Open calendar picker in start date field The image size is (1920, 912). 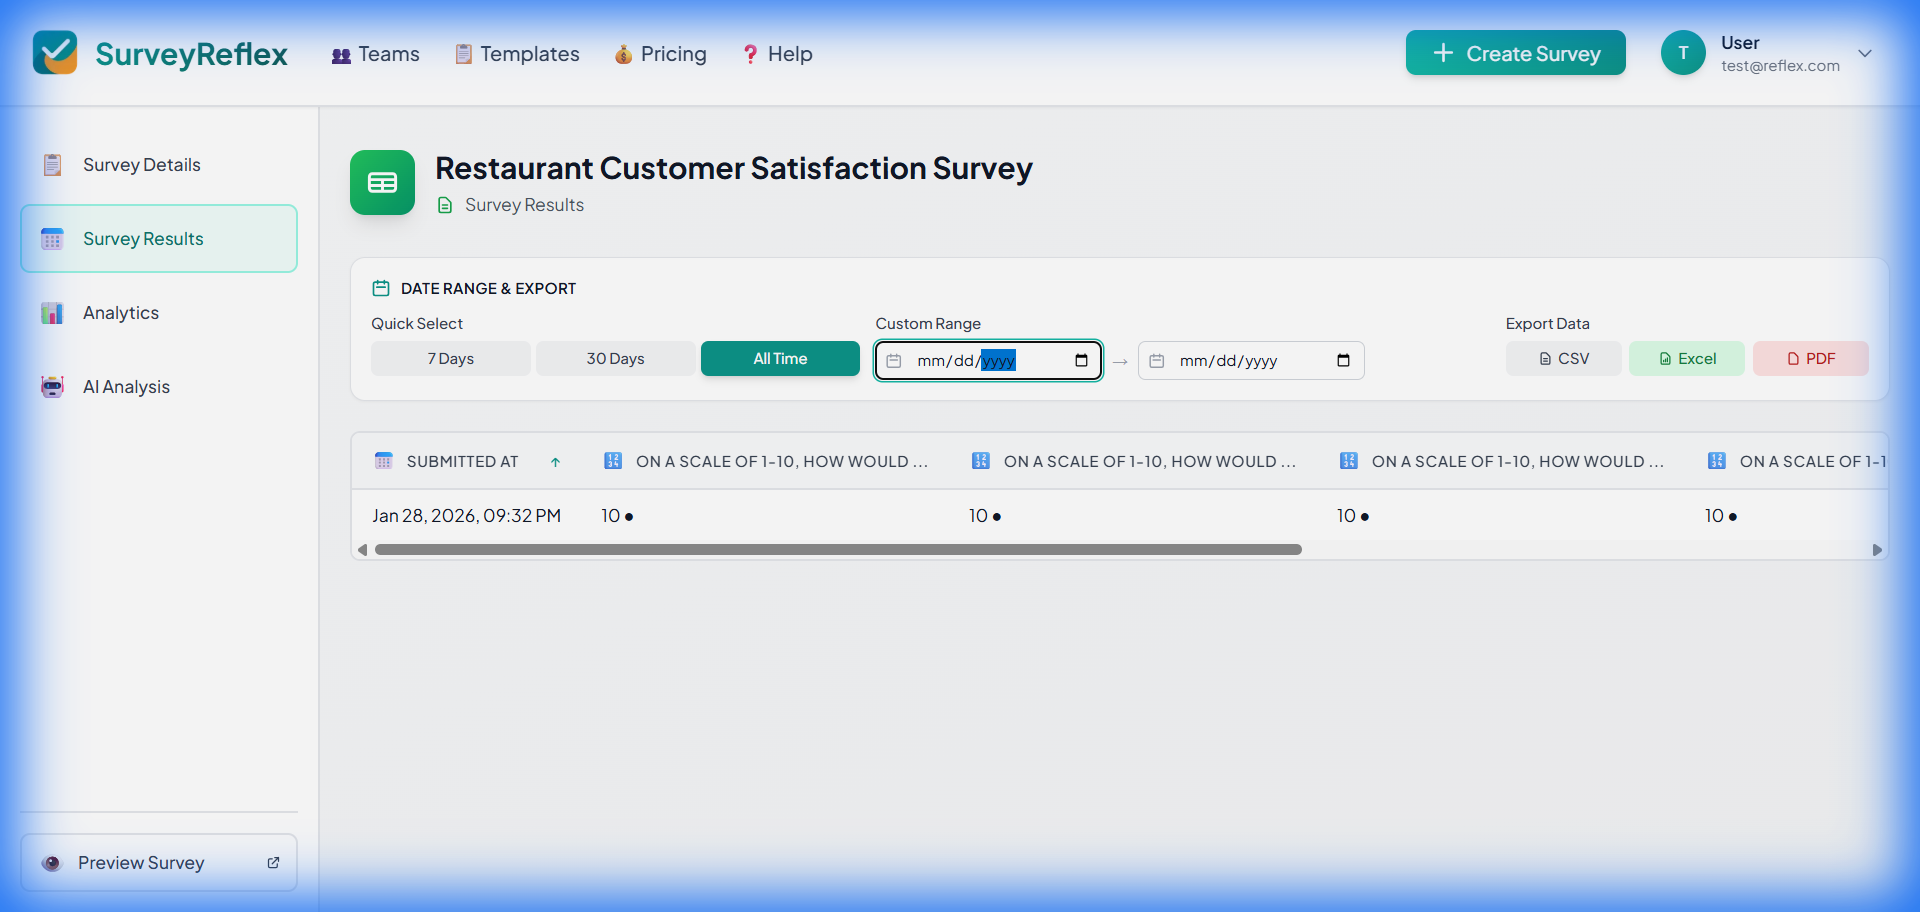(1081, 361)
